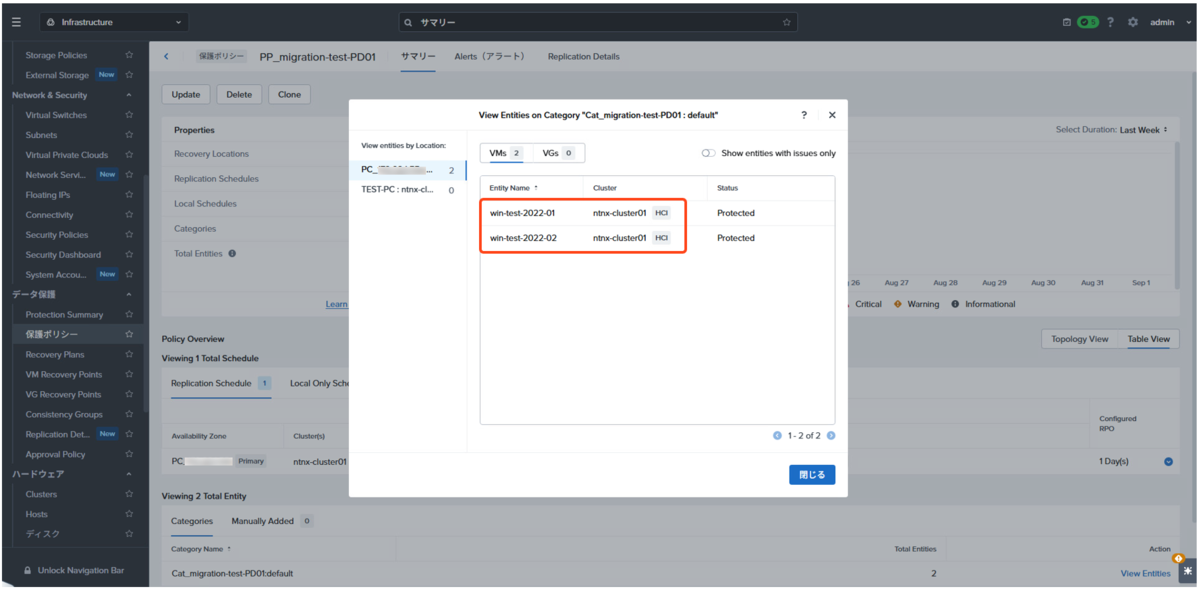Collapse the Network & Security section
Image resolution: width=1200 pixels, height=589 pixels.
click(129, 95)
